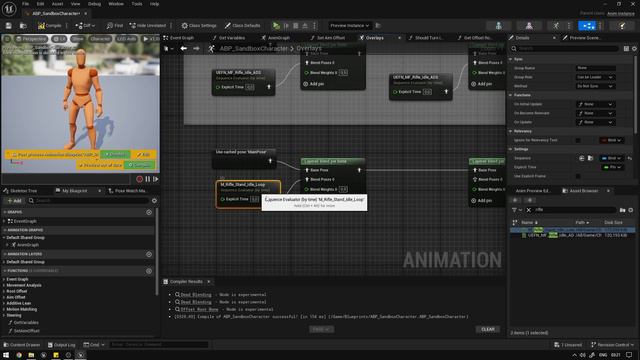Close the Compiler Results tab

point(209,282)
